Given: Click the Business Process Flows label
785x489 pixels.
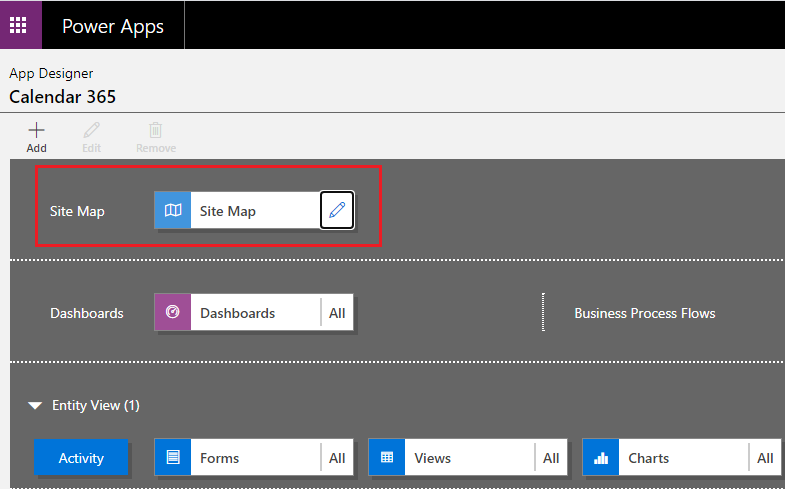Looking at the screenshot, I should click(645, 313).
